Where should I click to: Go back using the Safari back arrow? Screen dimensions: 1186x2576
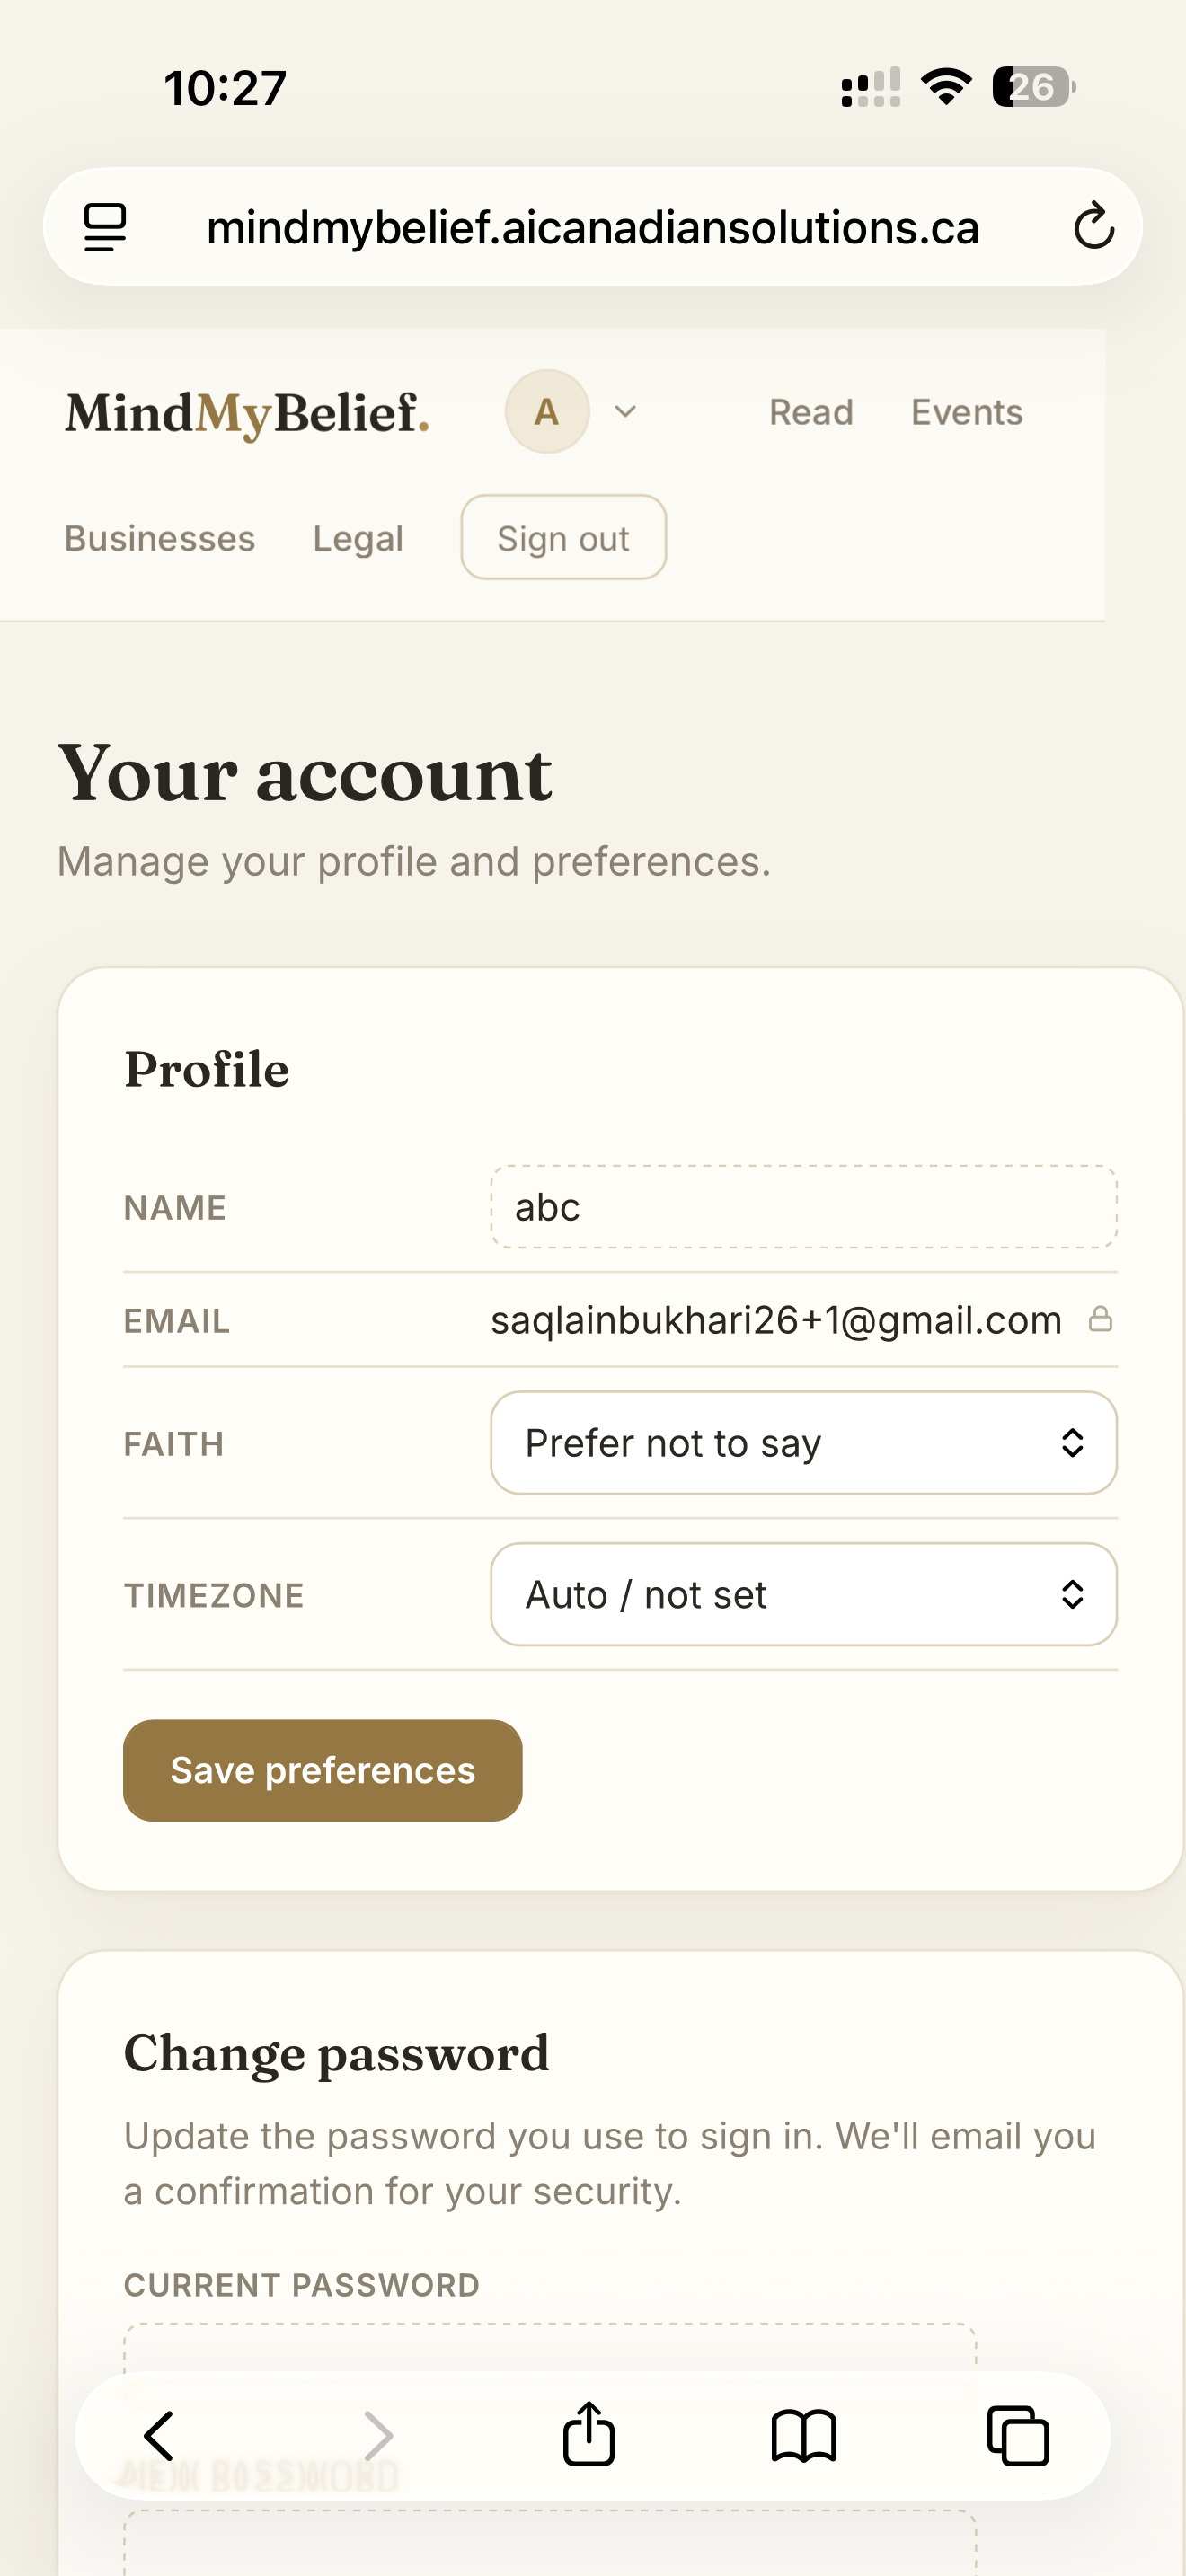pyautogui.click(x=160, y=2435)
